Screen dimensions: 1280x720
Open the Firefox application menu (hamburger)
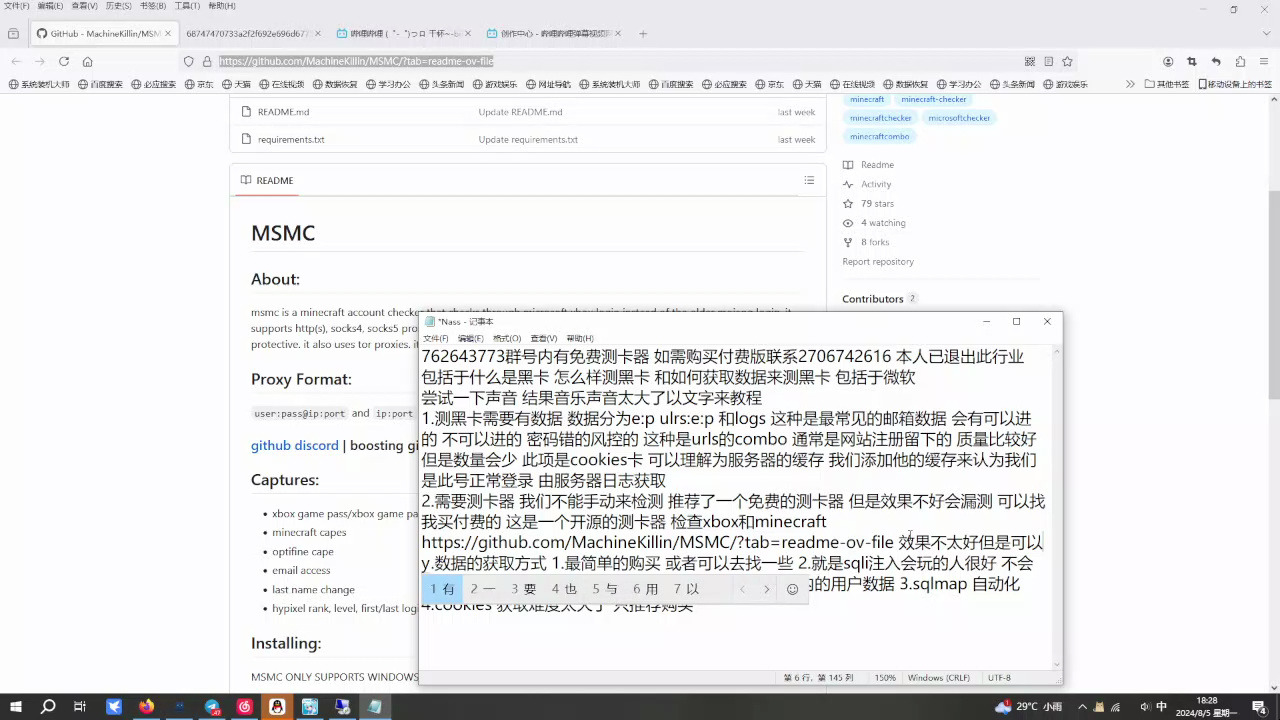[1264, 61]
